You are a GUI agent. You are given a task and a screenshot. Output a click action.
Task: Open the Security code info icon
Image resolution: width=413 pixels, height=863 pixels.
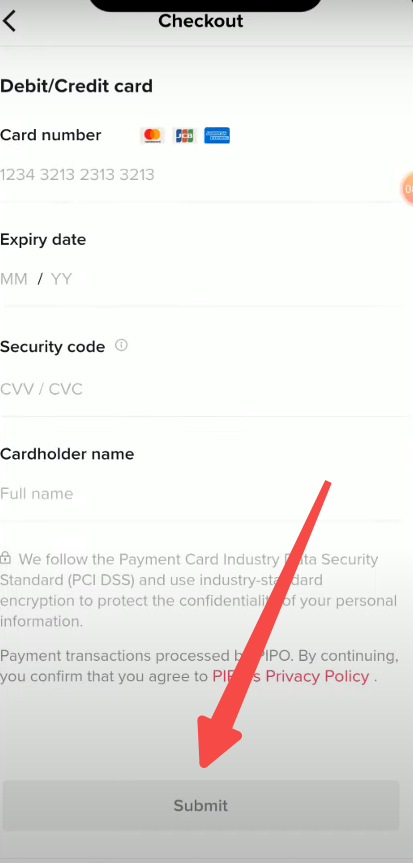pyautogui.click(x=121, y=346)
